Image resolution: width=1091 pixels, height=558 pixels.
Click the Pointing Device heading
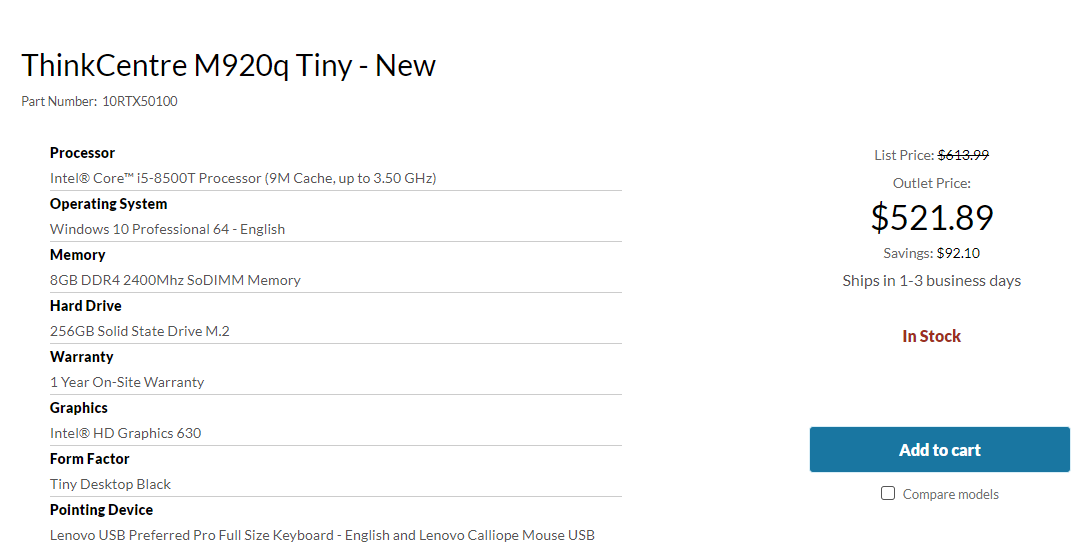click(x=102, y=510)
